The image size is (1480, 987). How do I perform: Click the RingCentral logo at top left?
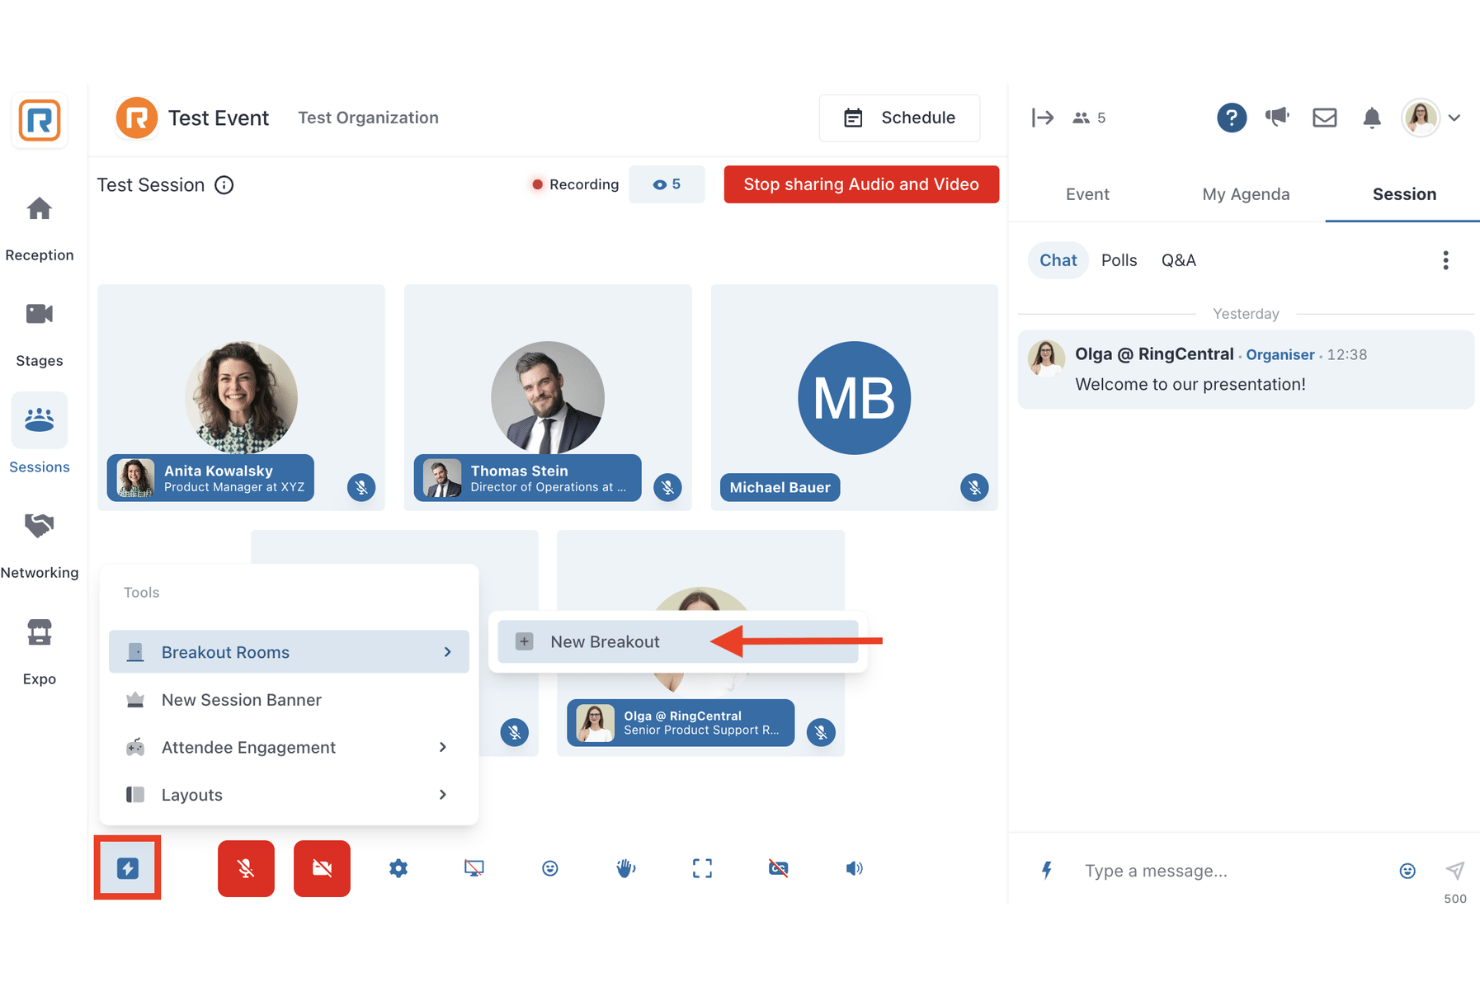tap(39, 120)
